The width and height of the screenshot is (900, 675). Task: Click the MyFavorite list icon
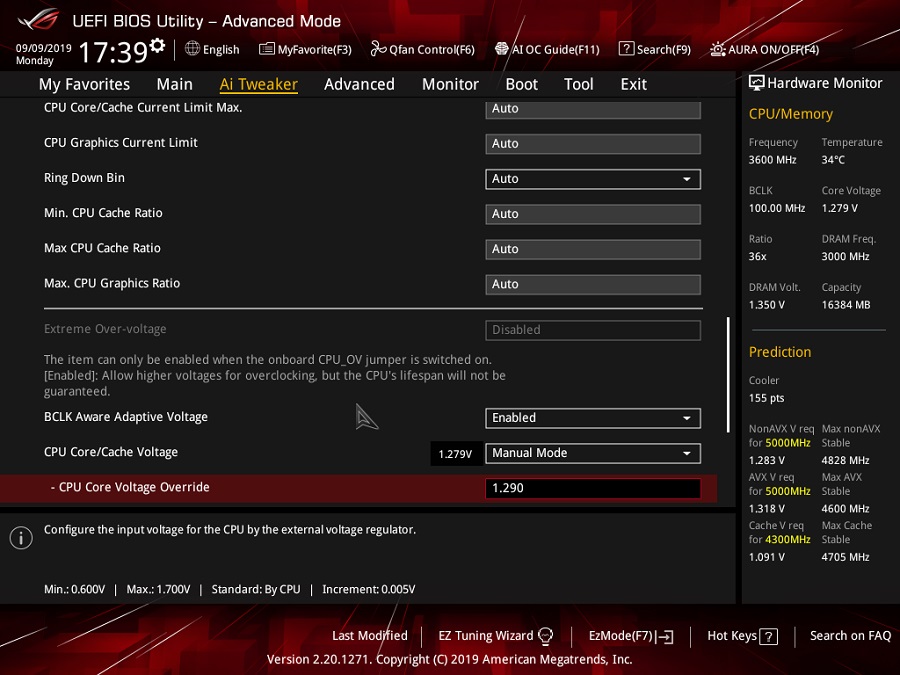click(267, 49)
